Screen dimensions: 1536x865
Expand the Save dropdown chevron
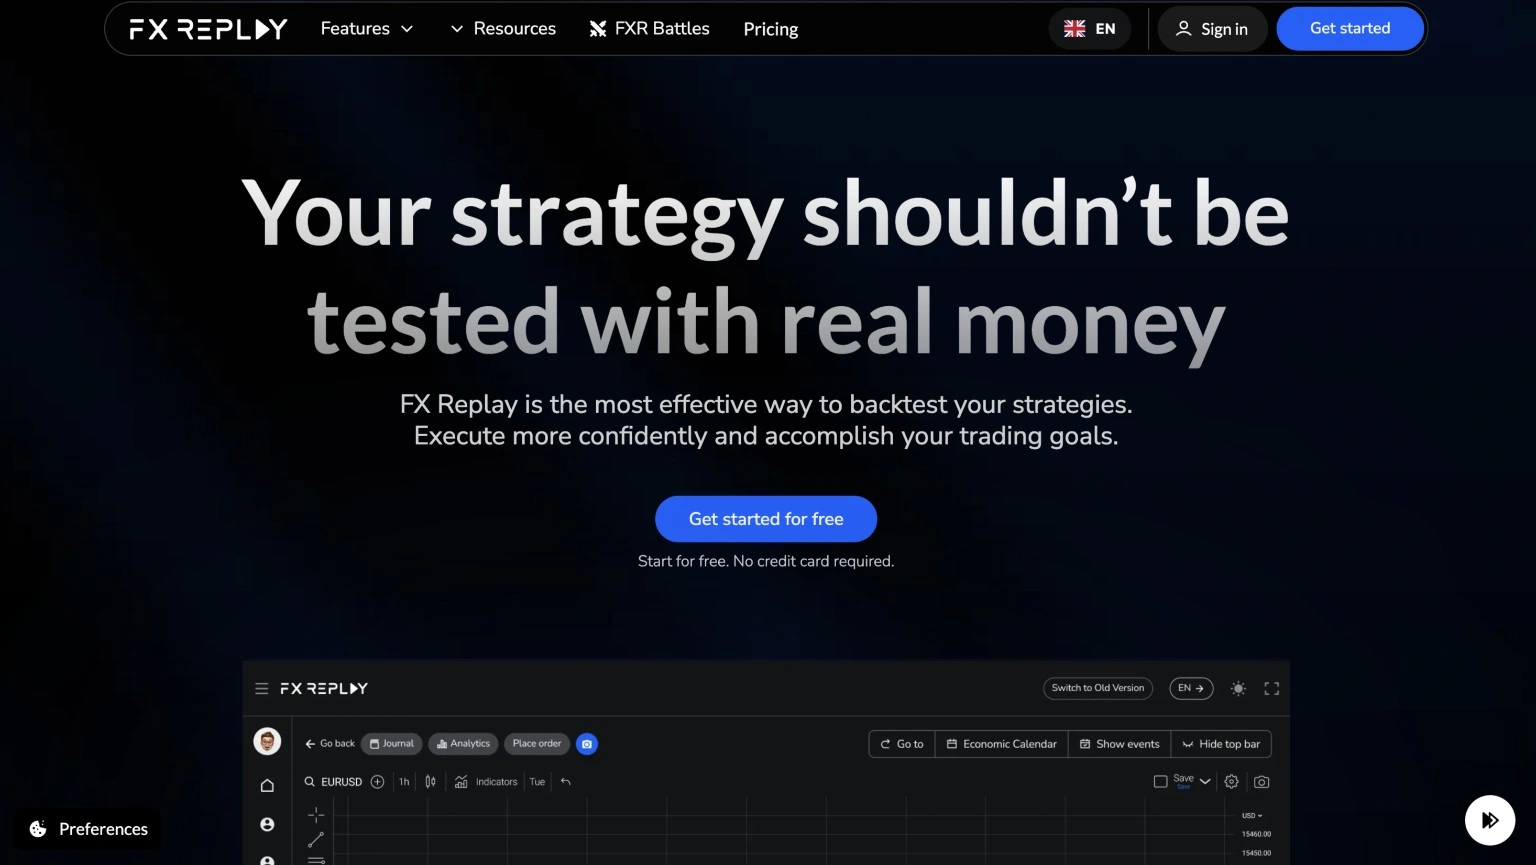click(1205, 782)
